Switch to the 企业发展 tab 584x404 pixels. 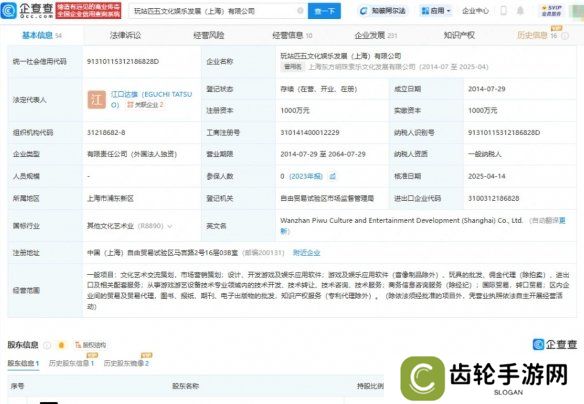coord(376,35)
